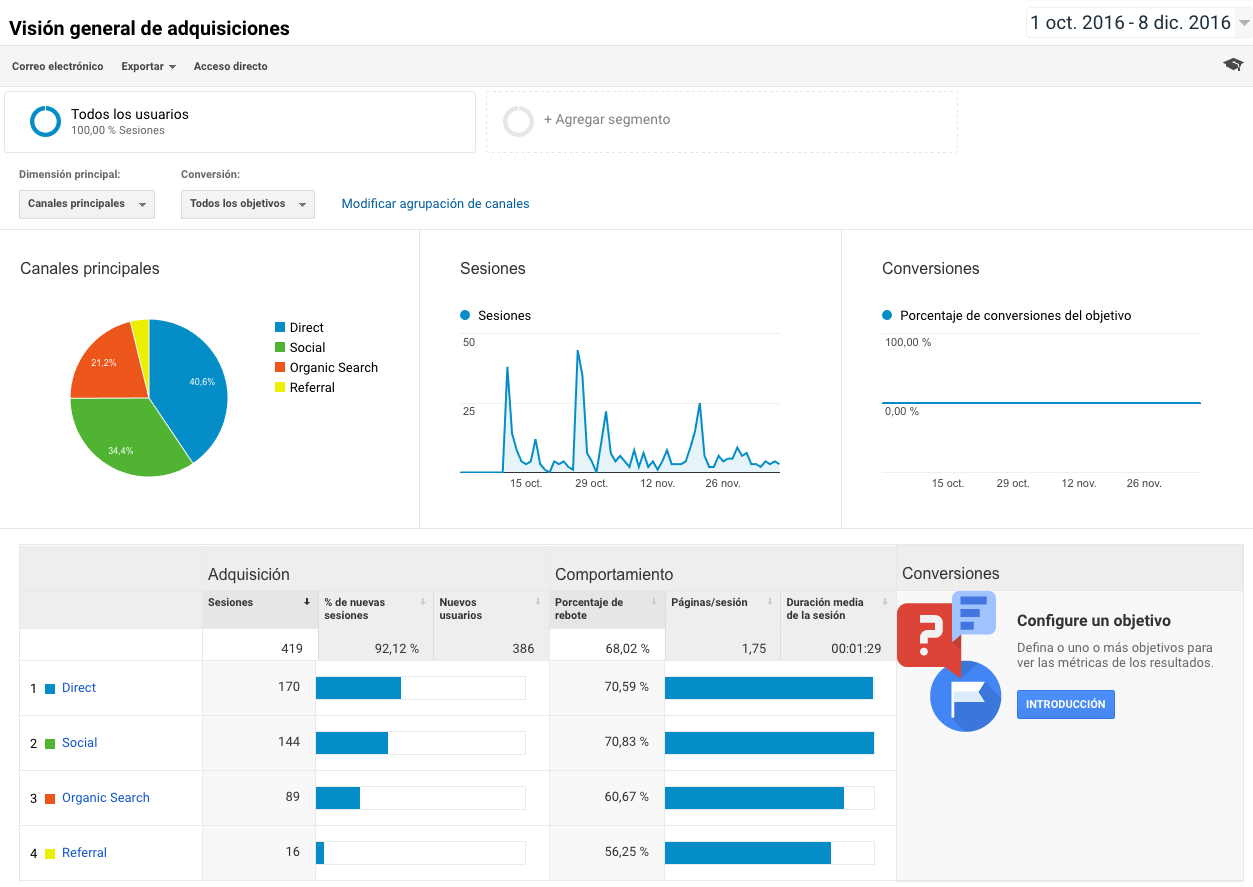The width and height of the screenshot is (1253, 887).
Task: Open Modificar agrupación de canales link
Action: point(435,204)
